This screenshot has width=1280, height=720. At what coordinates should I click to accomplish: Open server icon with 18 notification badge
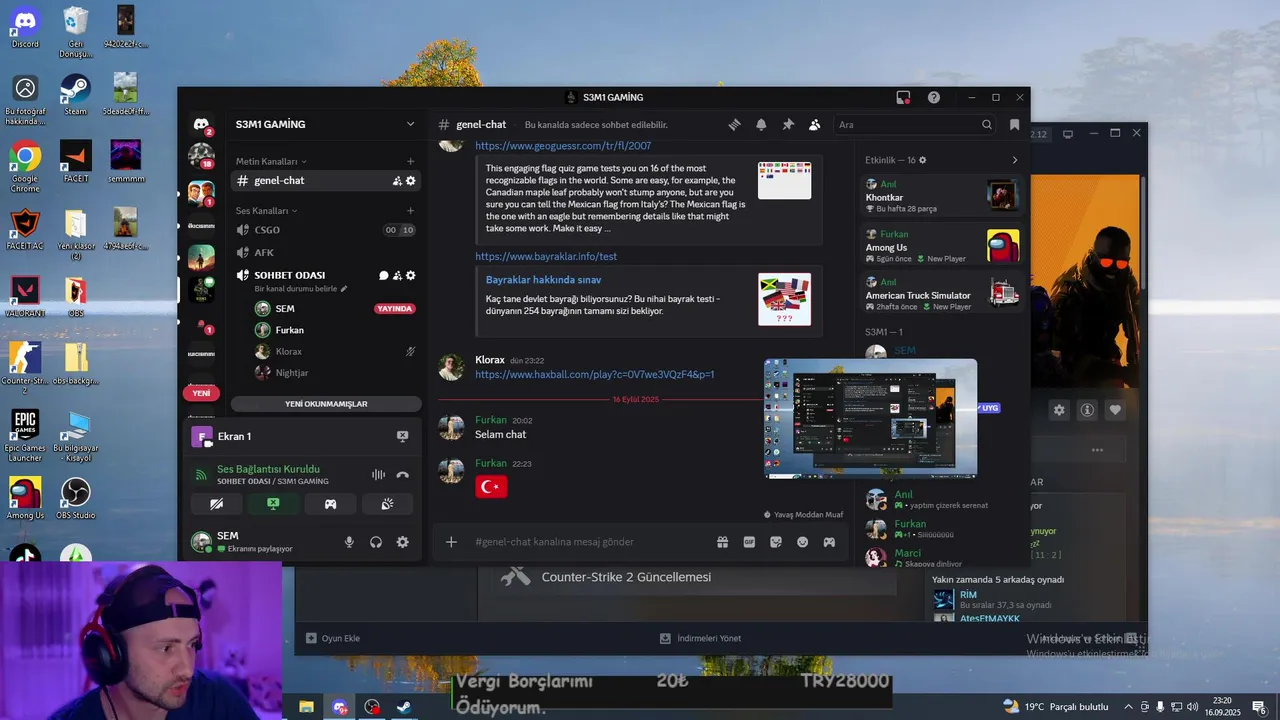point(202,156)
